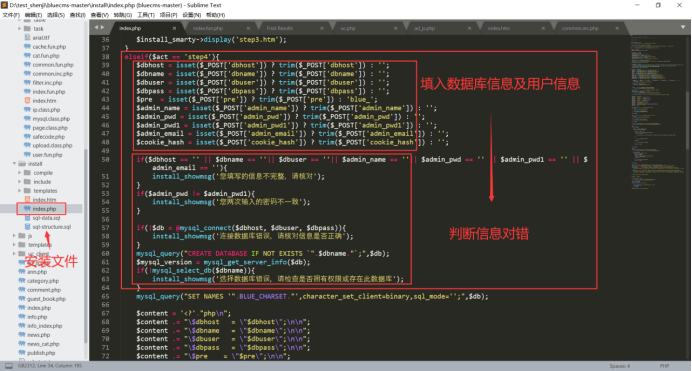
Task: Collapse the install folder
Action: coord(14,164)
